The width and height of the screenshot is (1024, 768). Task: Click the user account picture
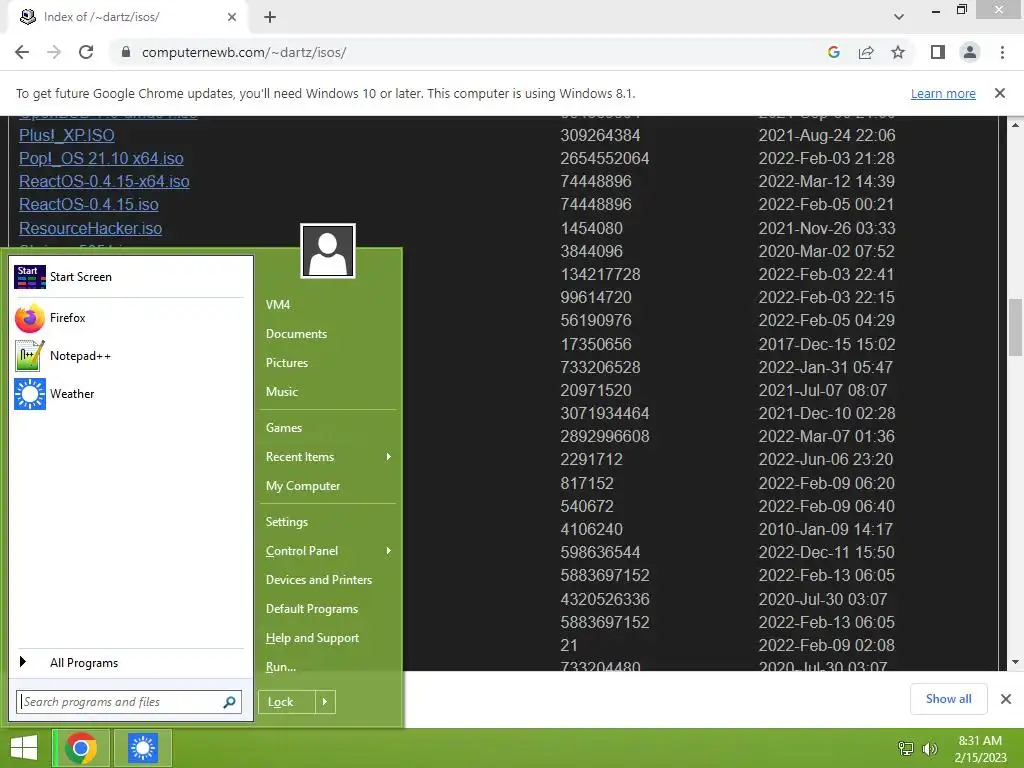coord(328,251)
